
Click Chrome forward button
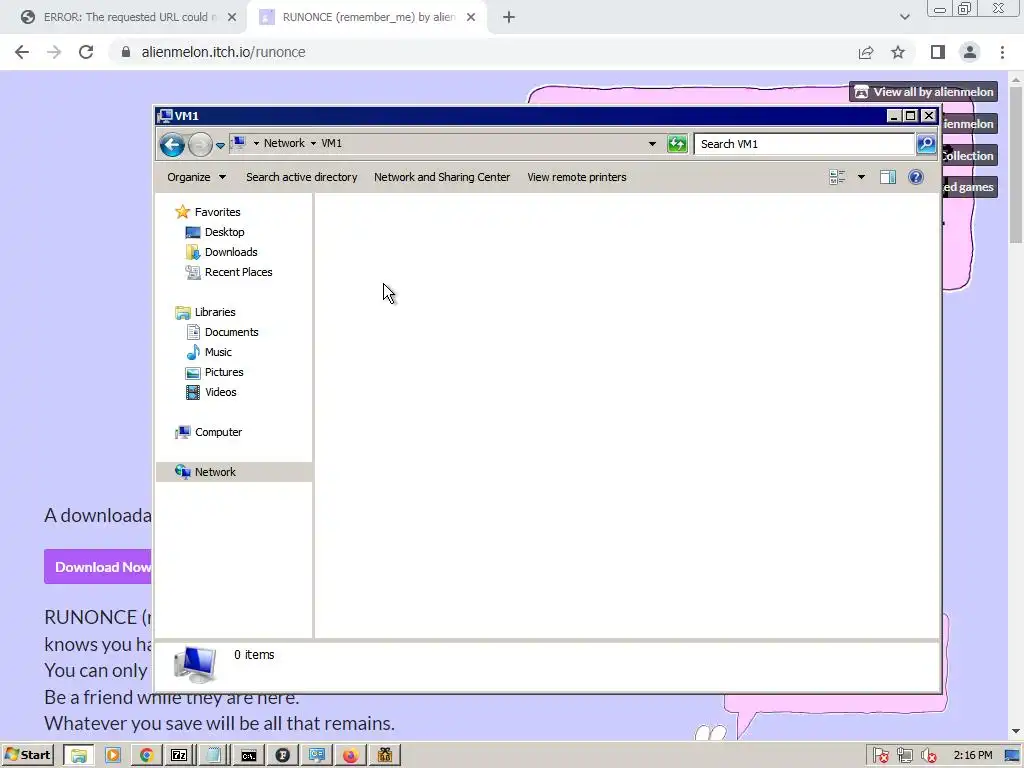(x=54, y=52)
